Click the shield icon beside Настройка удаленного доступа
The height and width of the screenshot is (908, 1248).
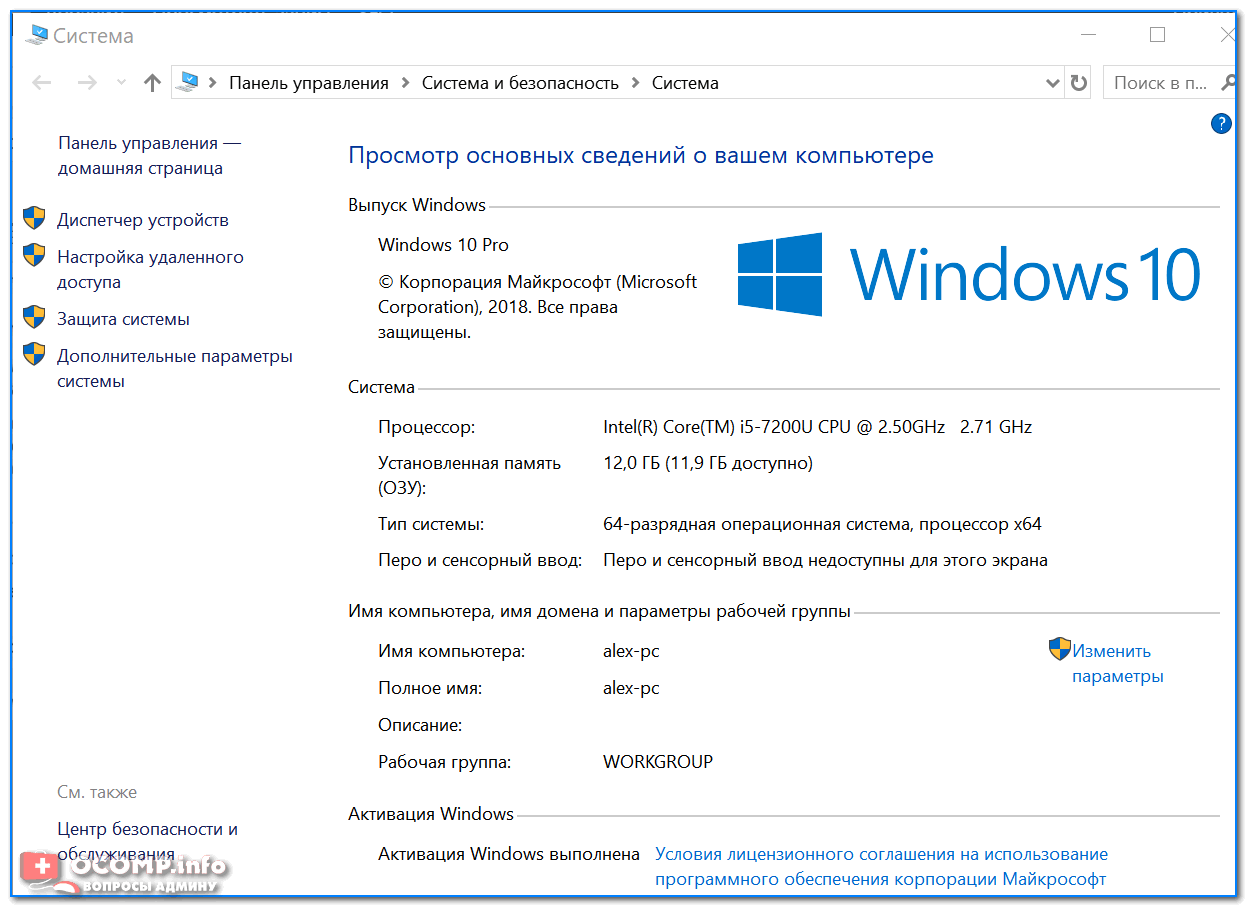pos(34,256)
